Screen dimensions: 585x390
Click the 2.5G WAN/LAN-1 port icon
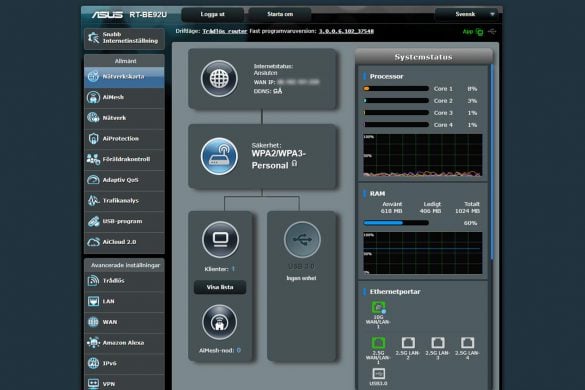(x=378, y=343)
